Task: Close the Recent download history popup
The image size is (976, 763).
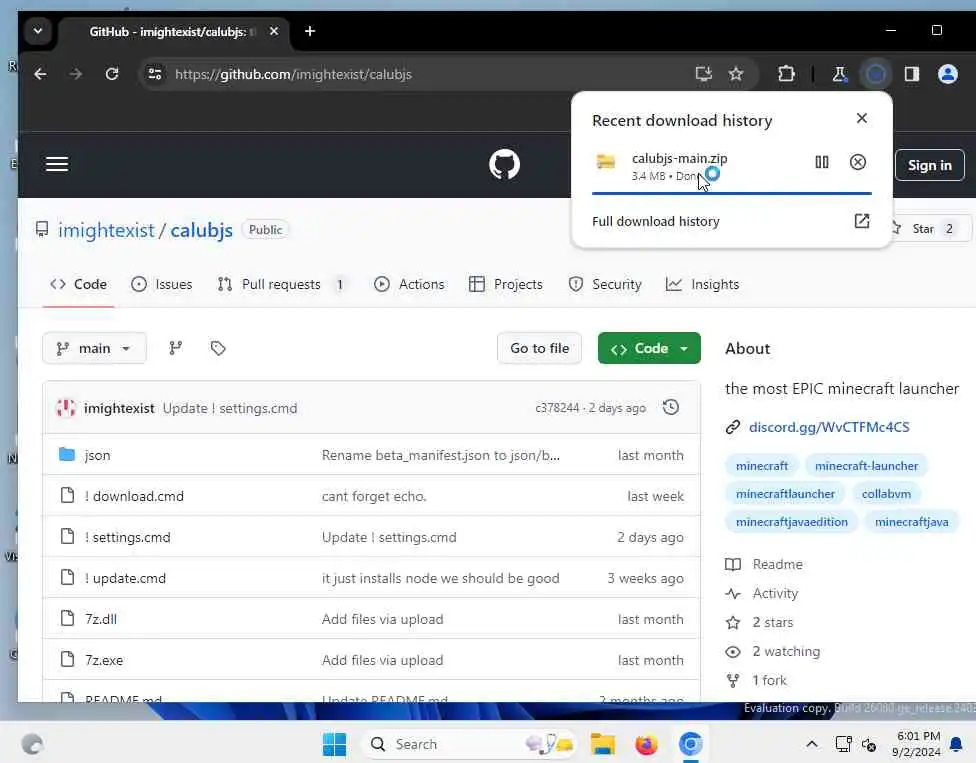Action: tap(861, 118)
